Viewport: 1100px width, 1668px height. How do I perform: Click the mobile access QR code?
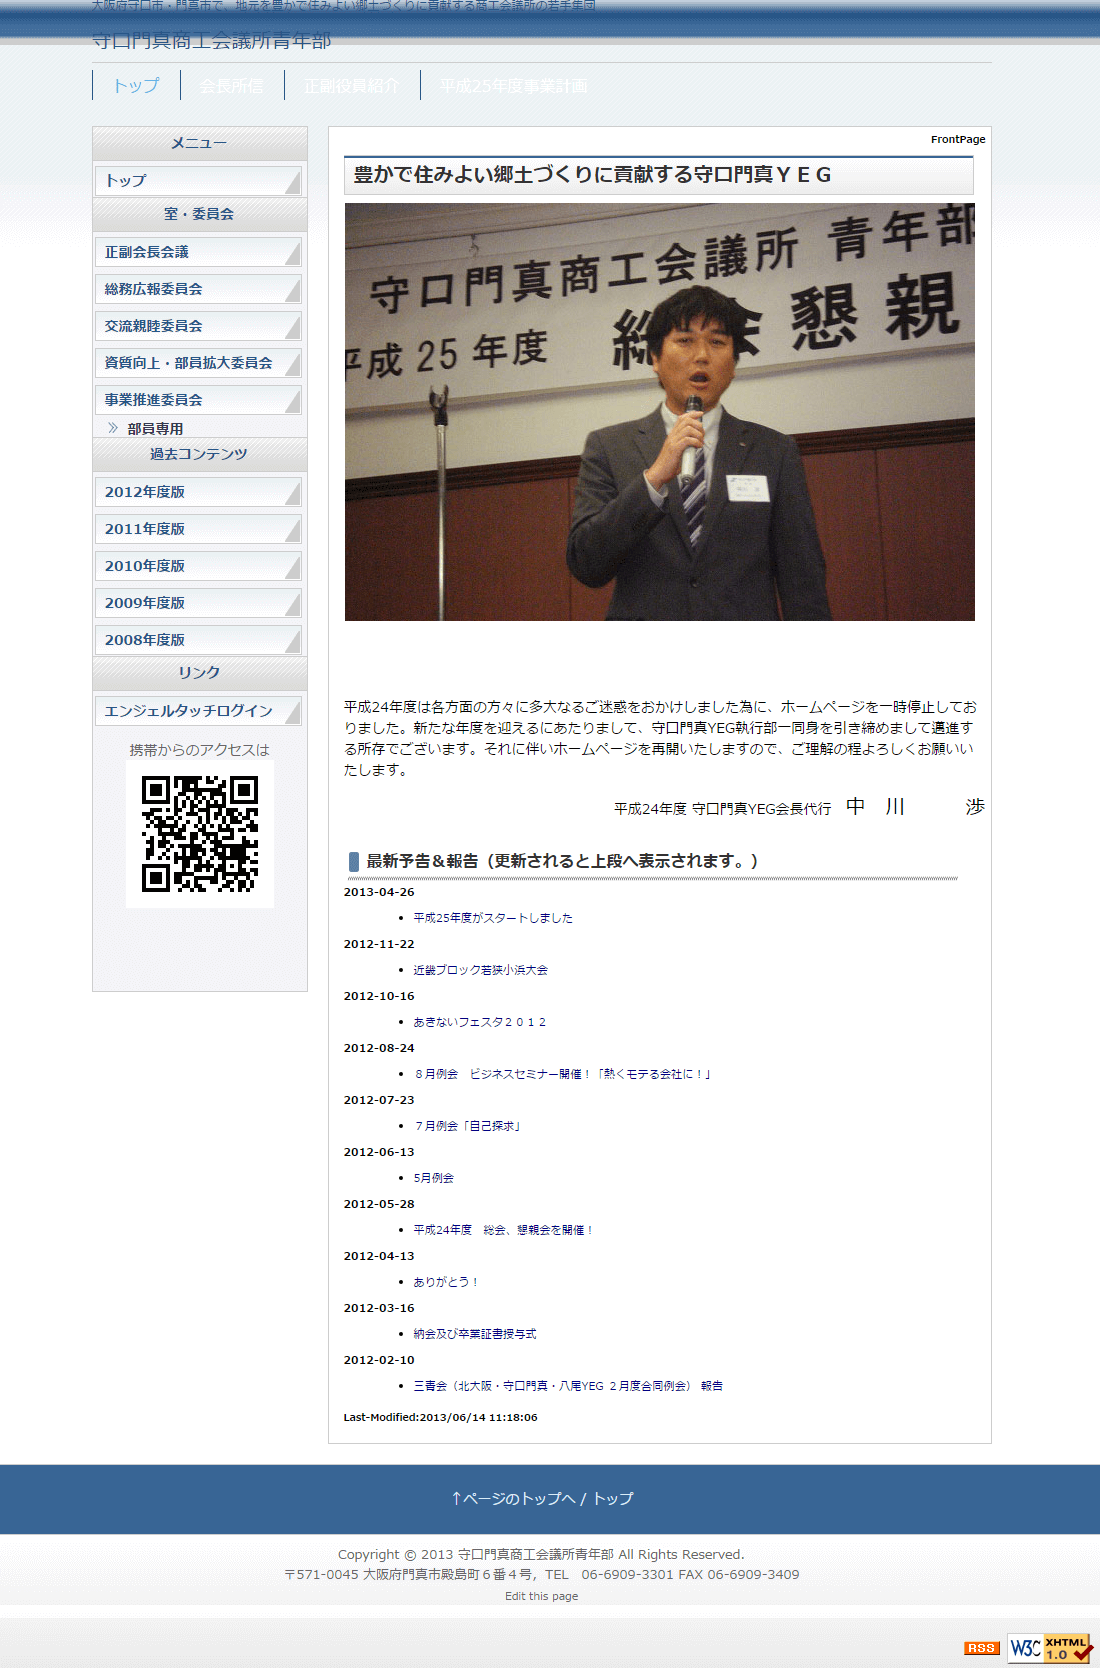point(200,834)
